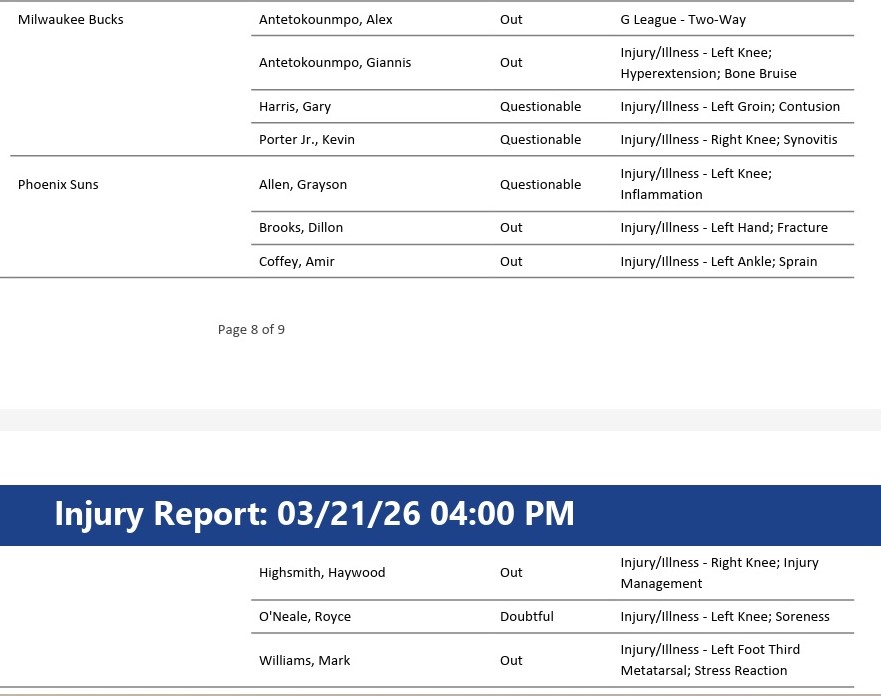Click player name 'Williams, Mark'
The width and height of the screenshot is (881, 696).
pos(304,661)
